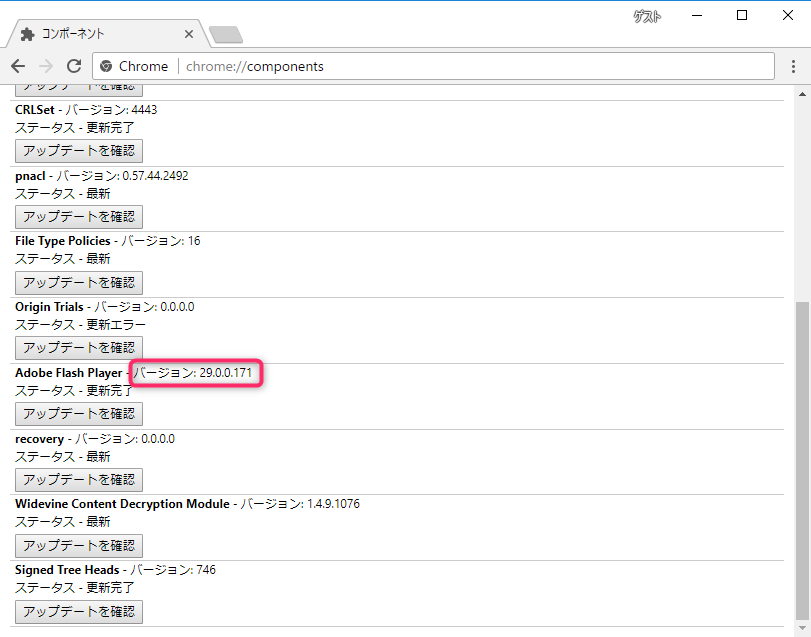The image size is (811, 637).
Task: Close the コンポーネント tab
Action: (189, 34)
